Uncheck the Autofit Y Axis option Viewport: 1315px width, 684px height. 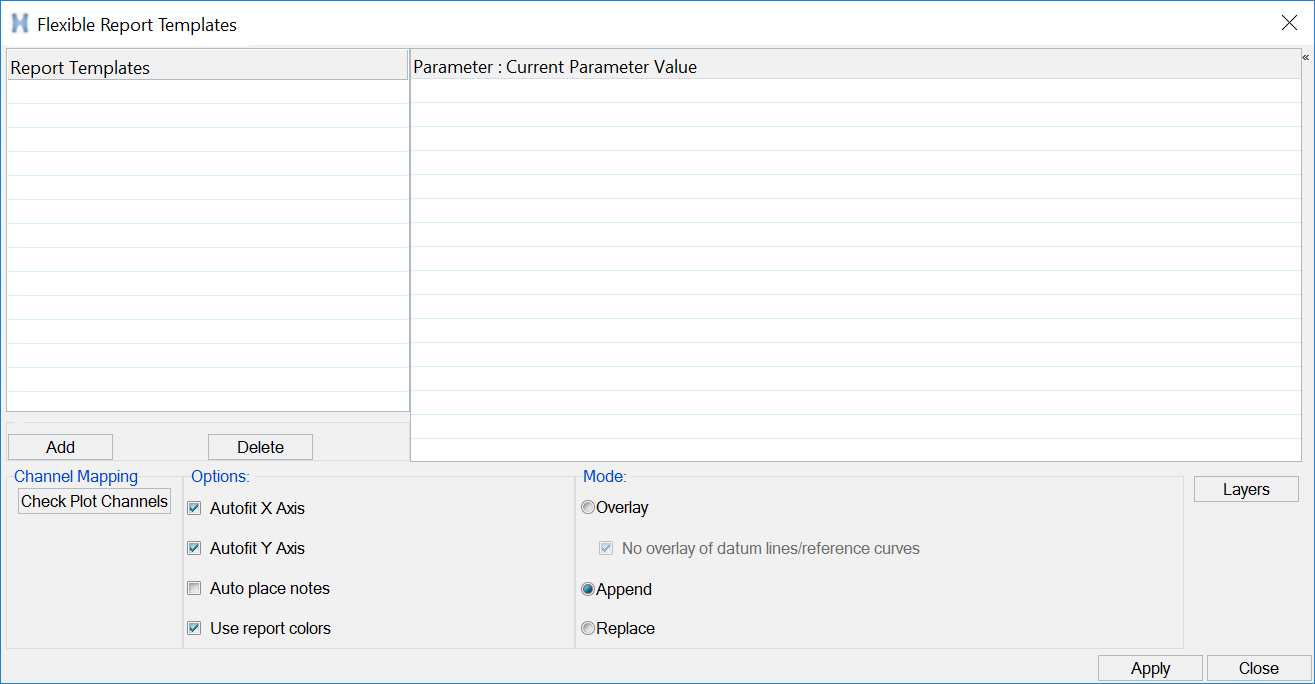pyautogui.click(x=195, y=549)
